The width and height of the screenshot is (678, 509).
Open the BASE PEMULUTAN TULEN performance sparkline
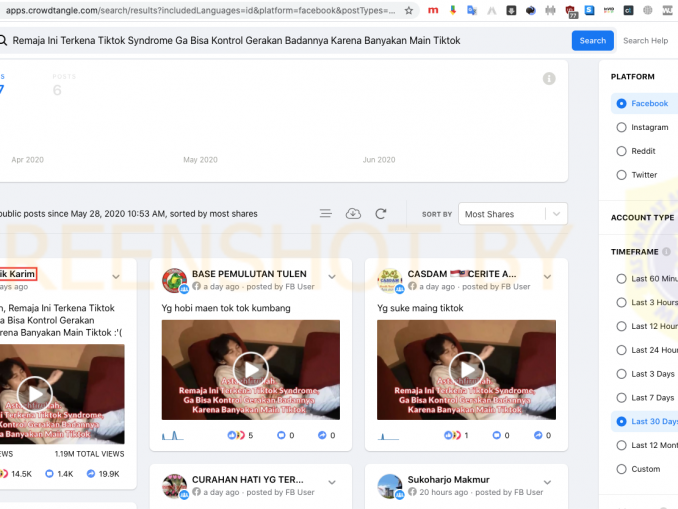(x=173, y=435)
